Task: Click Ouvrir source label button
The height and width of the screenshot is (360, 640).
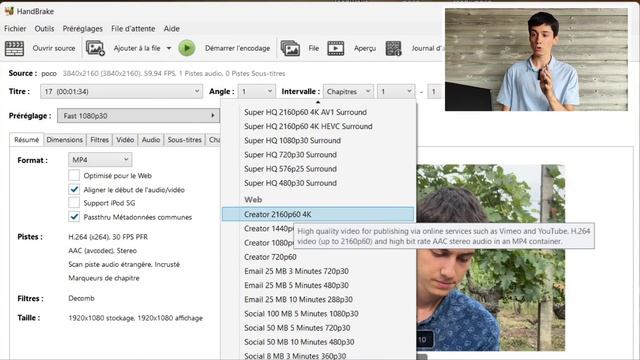Action: (x=54, y=48)
